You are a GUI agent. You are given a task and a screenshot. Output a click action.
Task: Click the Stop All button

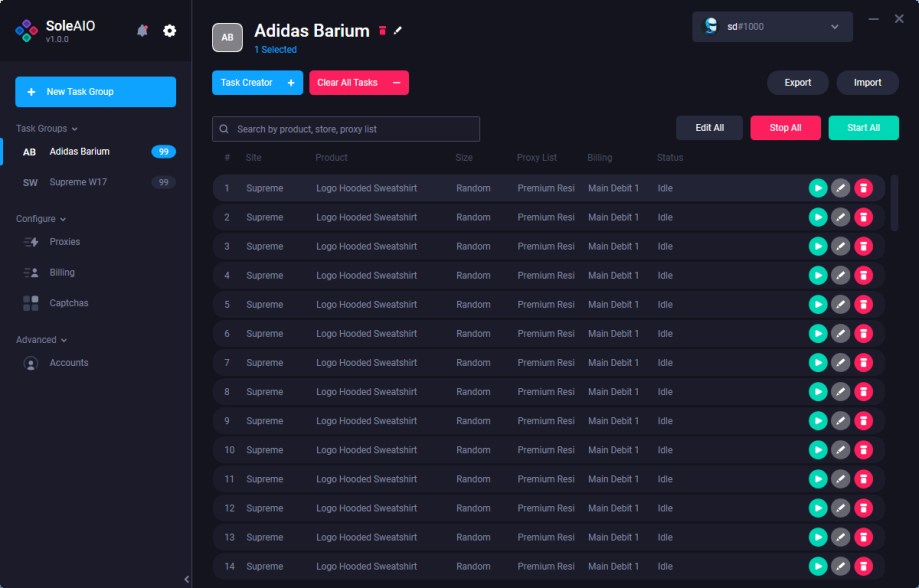click(785, 128)
